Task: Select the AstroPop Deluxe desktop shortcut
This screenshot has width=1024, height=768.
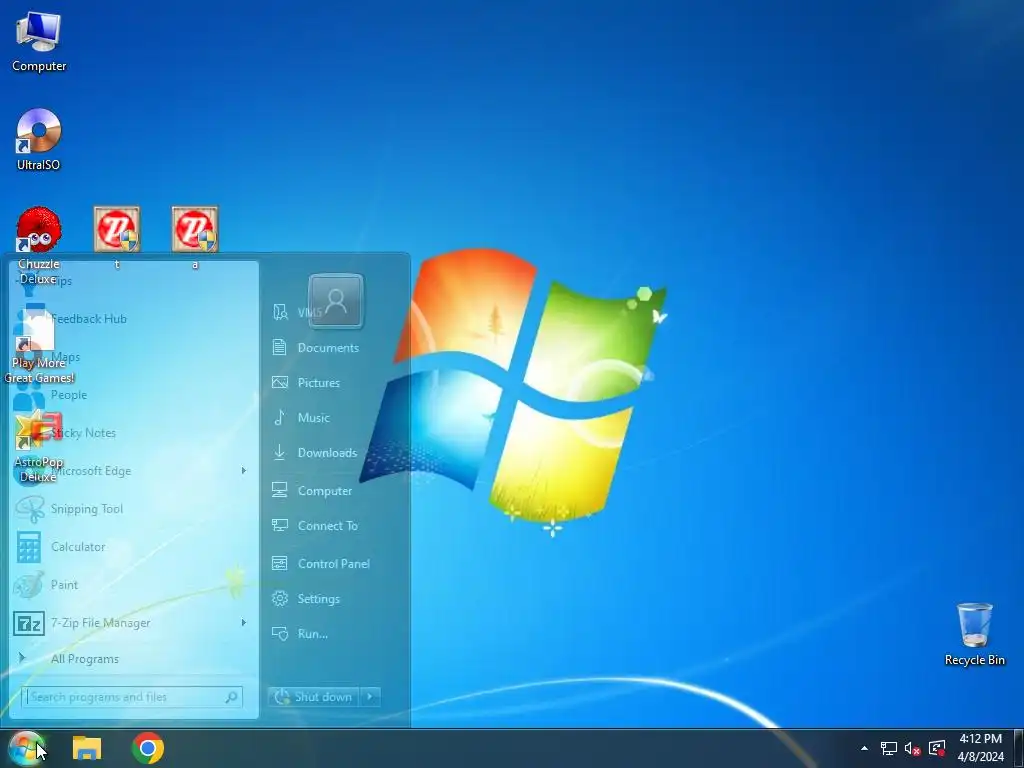Action: click(x=39, y=447)
